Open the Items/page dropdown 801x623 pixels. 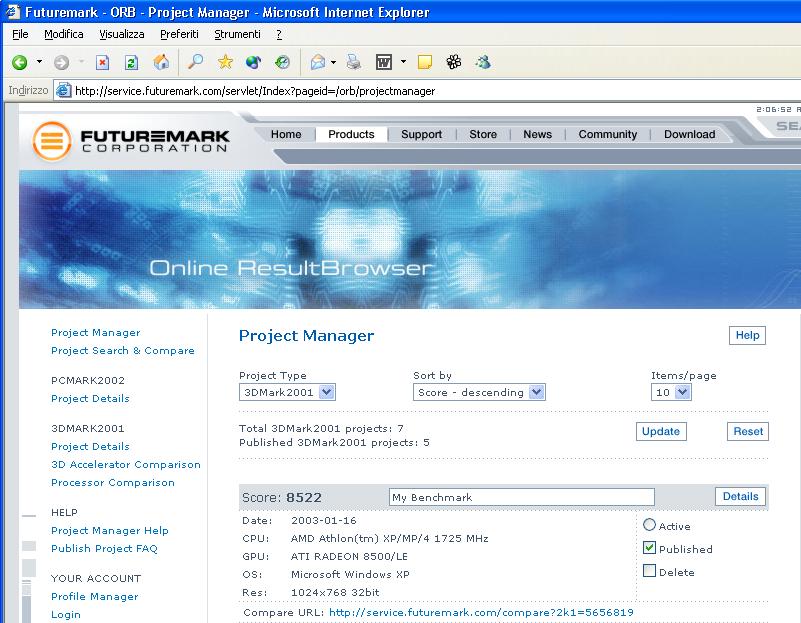point(671,392)
